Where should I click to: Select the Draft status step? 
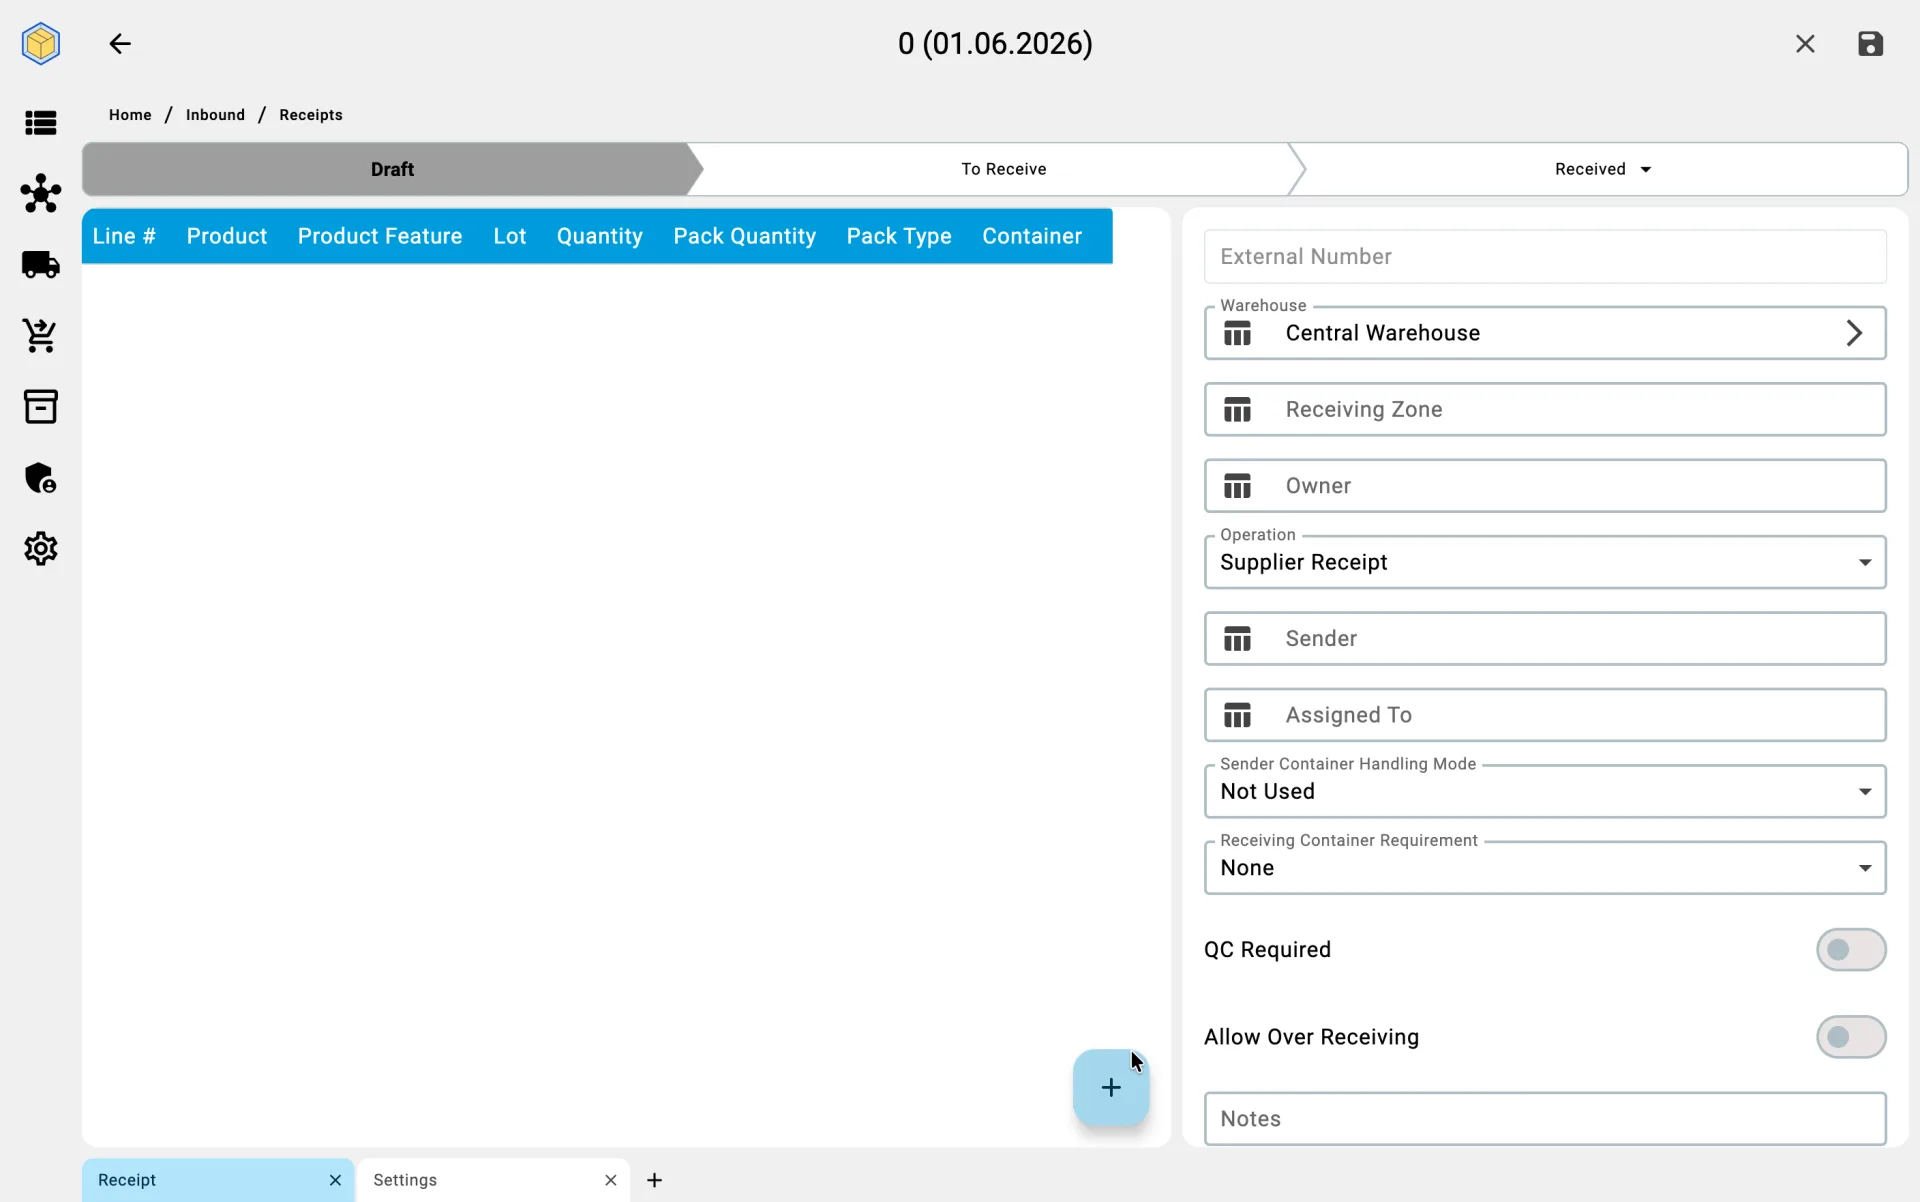392,169
